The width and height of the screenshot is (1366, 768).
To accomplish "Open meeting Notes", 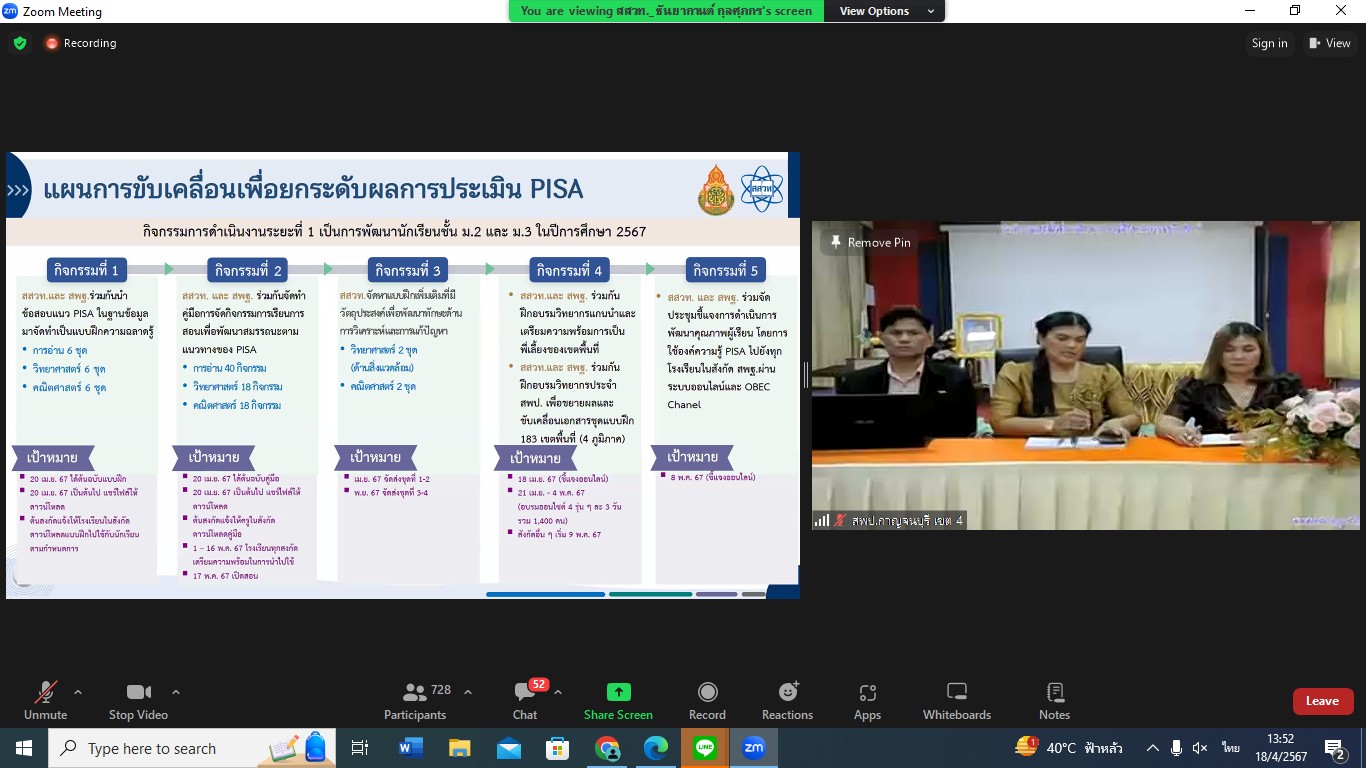I will [1054, 700].
